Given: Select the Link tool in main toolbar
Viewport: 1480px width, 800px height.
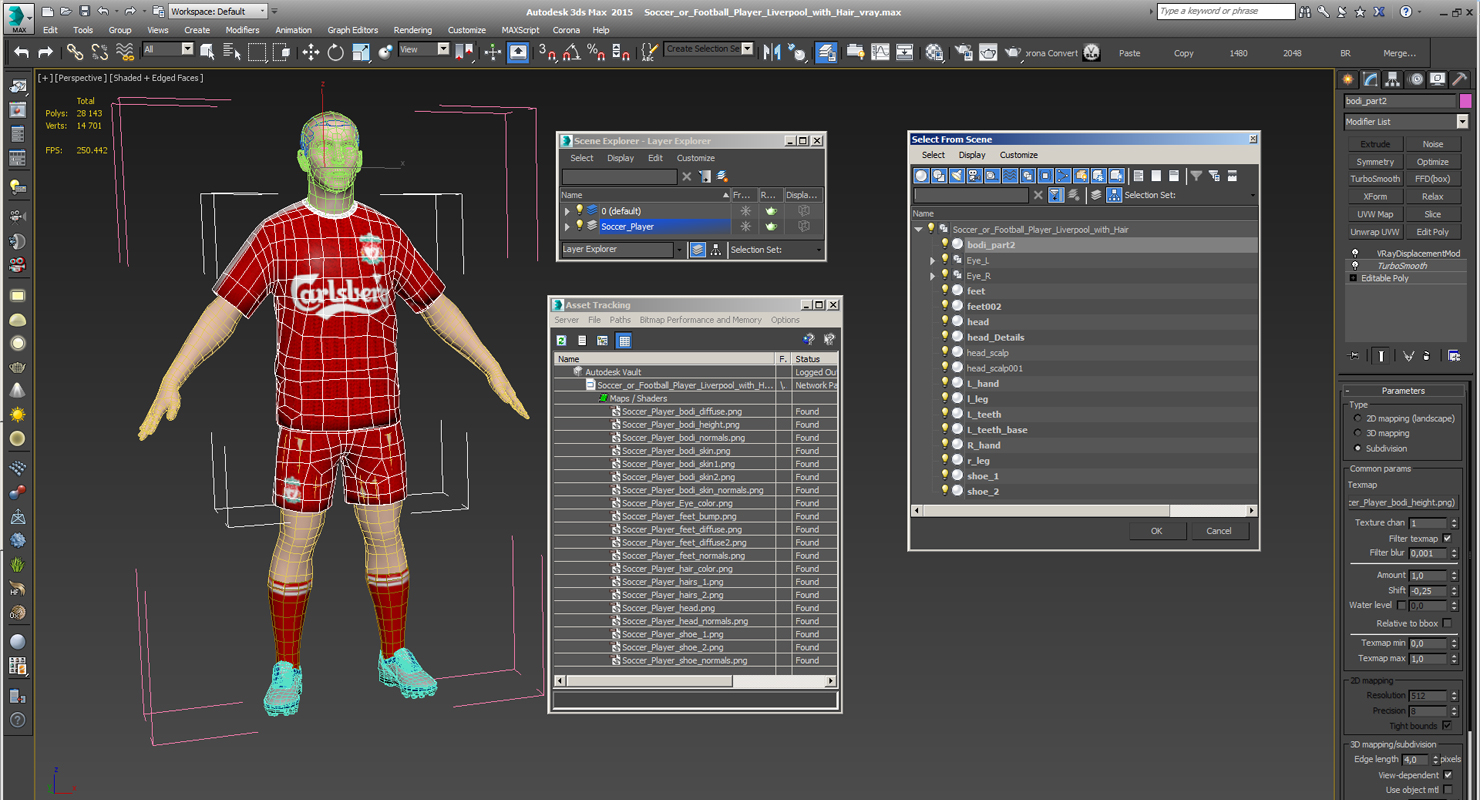Looking at the screenshot, I should [75, 52].
